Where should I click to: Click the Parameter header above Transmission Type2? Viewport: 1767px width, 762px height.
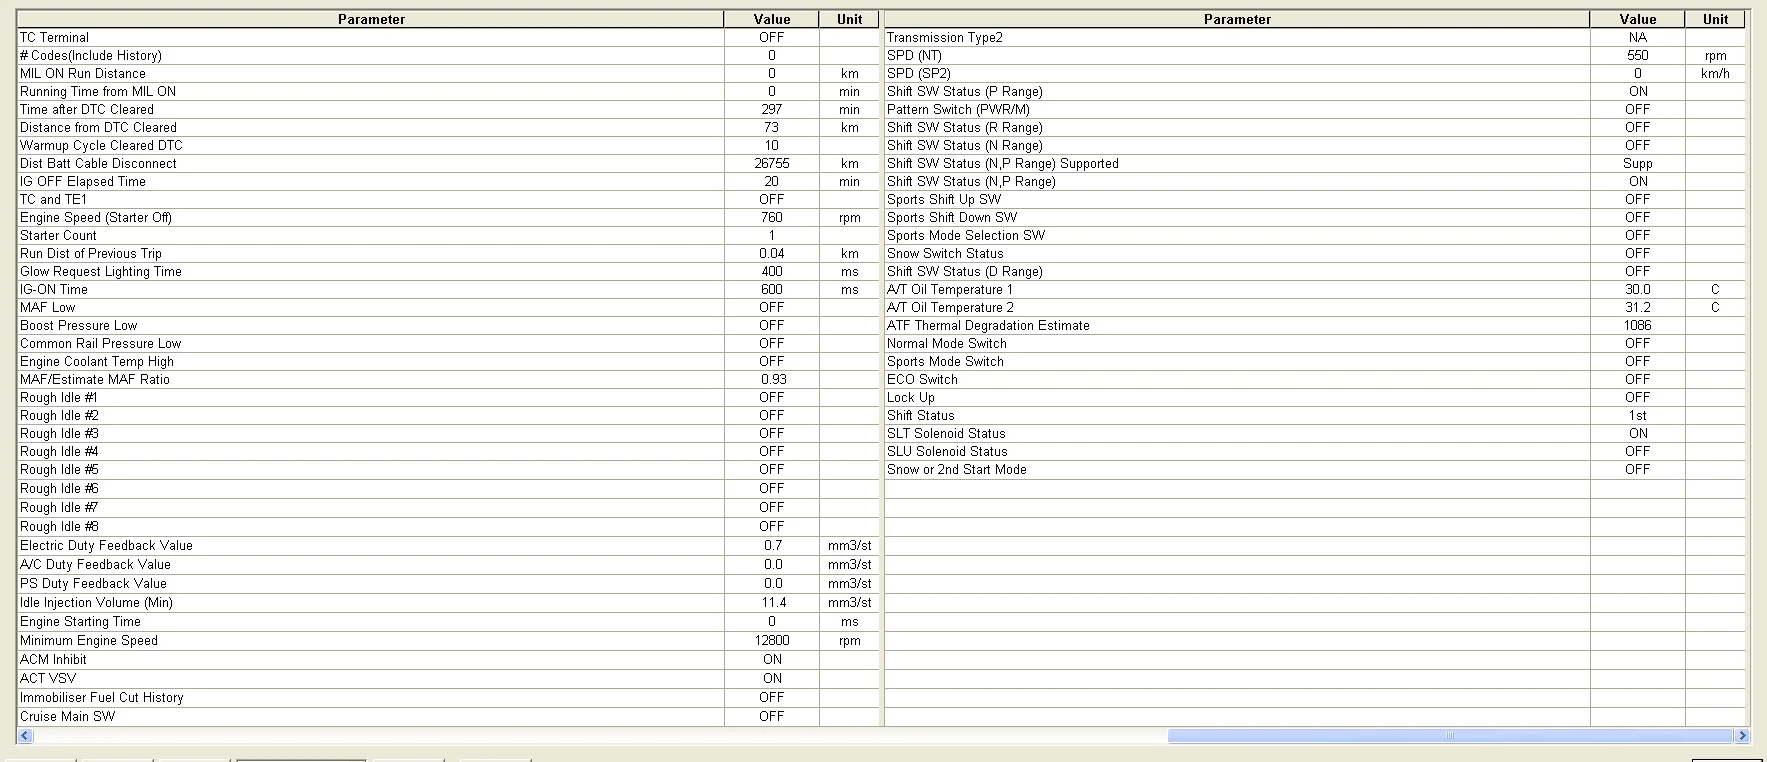point(1237,19)
